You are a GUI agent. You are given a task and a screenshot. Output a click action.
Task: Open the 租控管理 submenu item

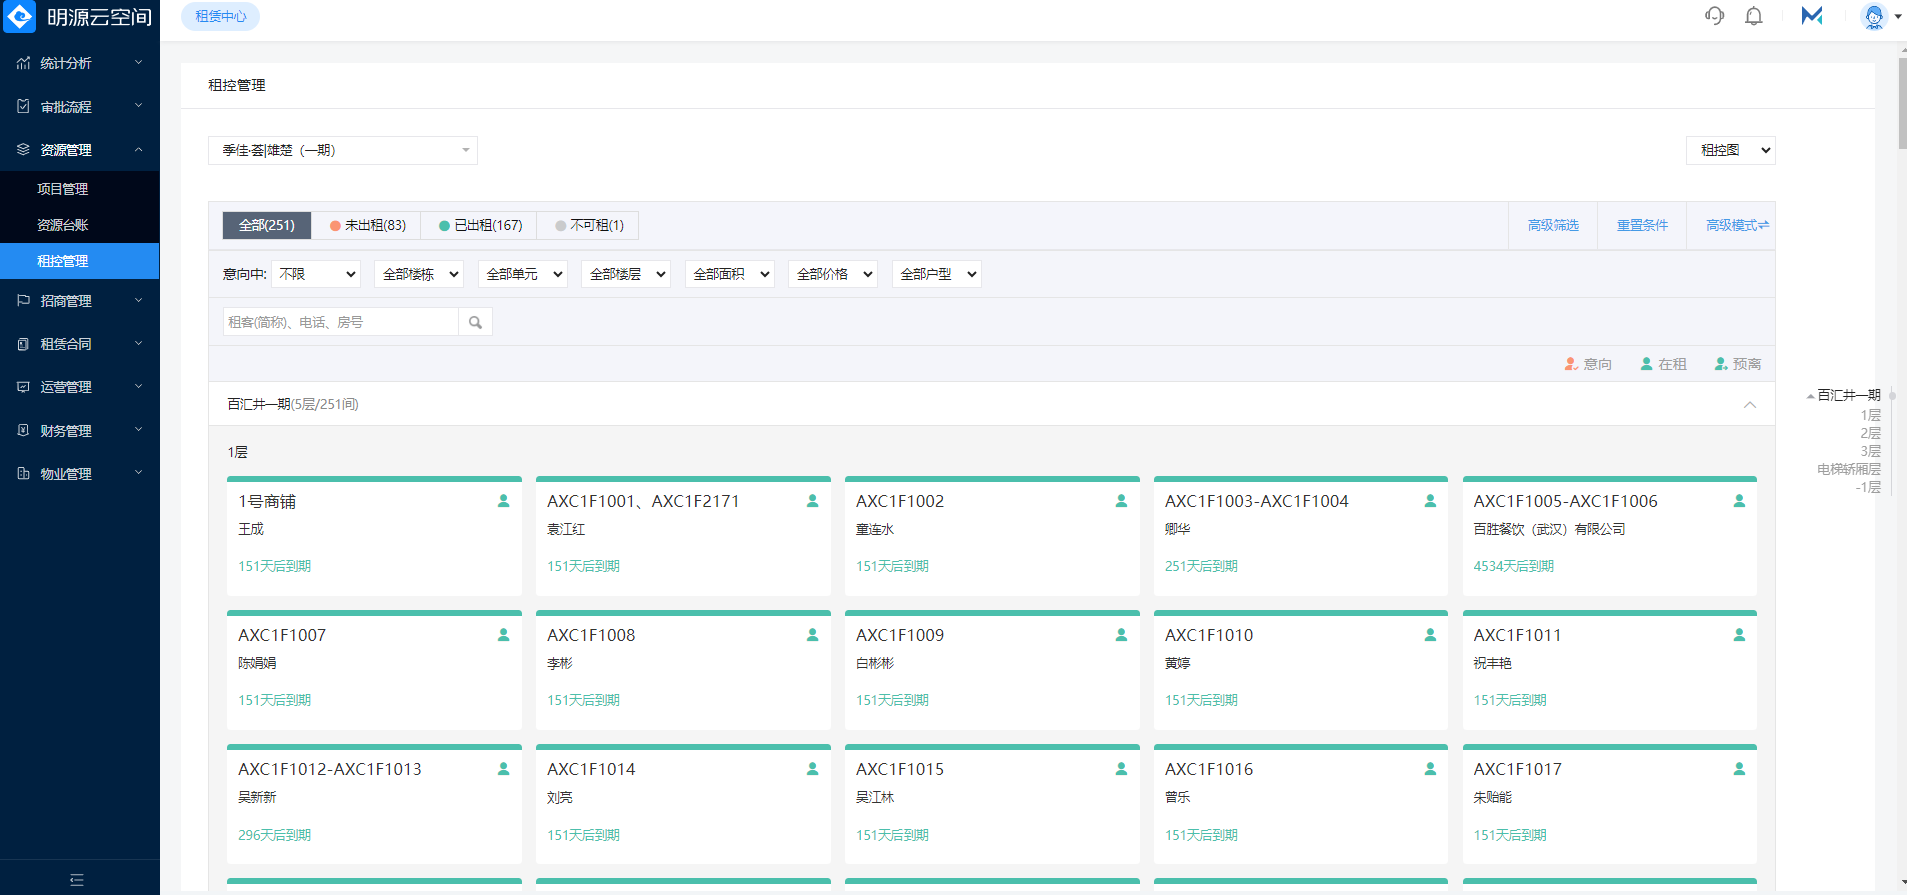(80, 261)
